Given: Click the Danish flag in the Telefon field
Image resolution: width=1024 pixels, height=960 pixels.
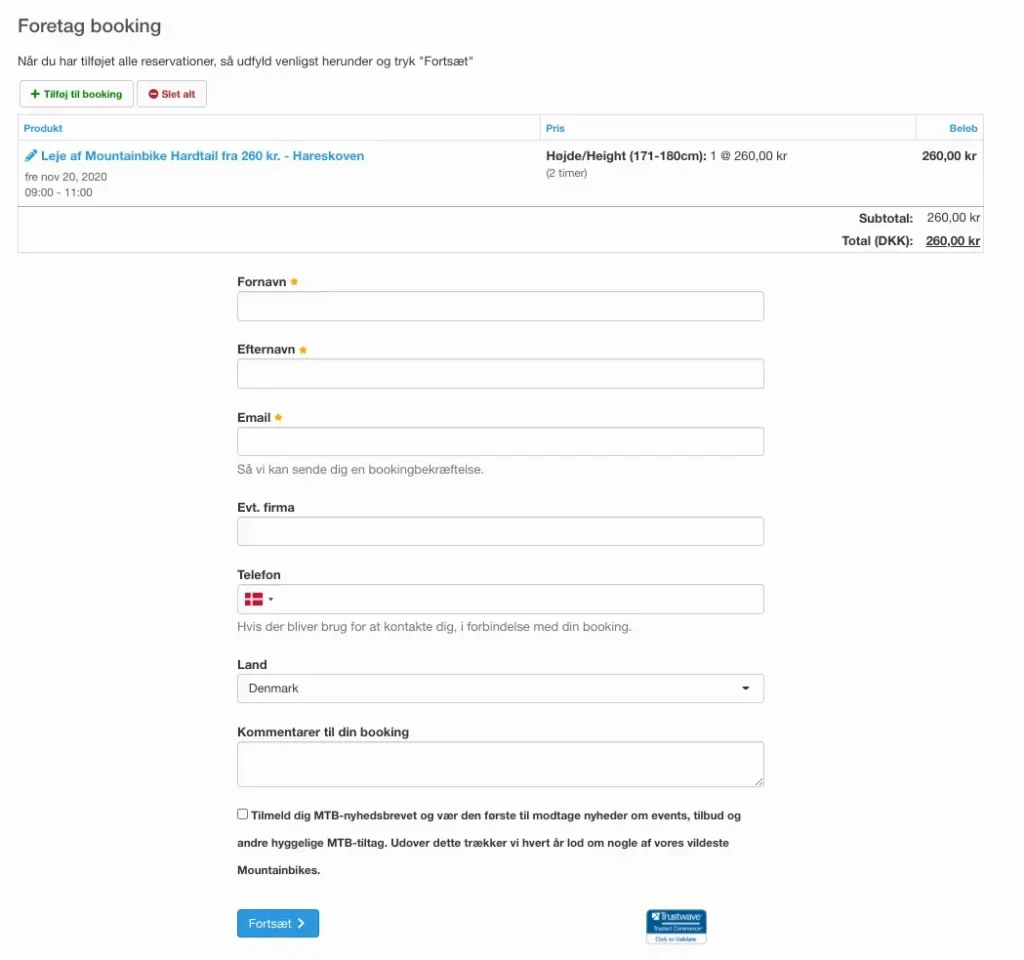Looking at the screenshot, I should tap(254, 599).
